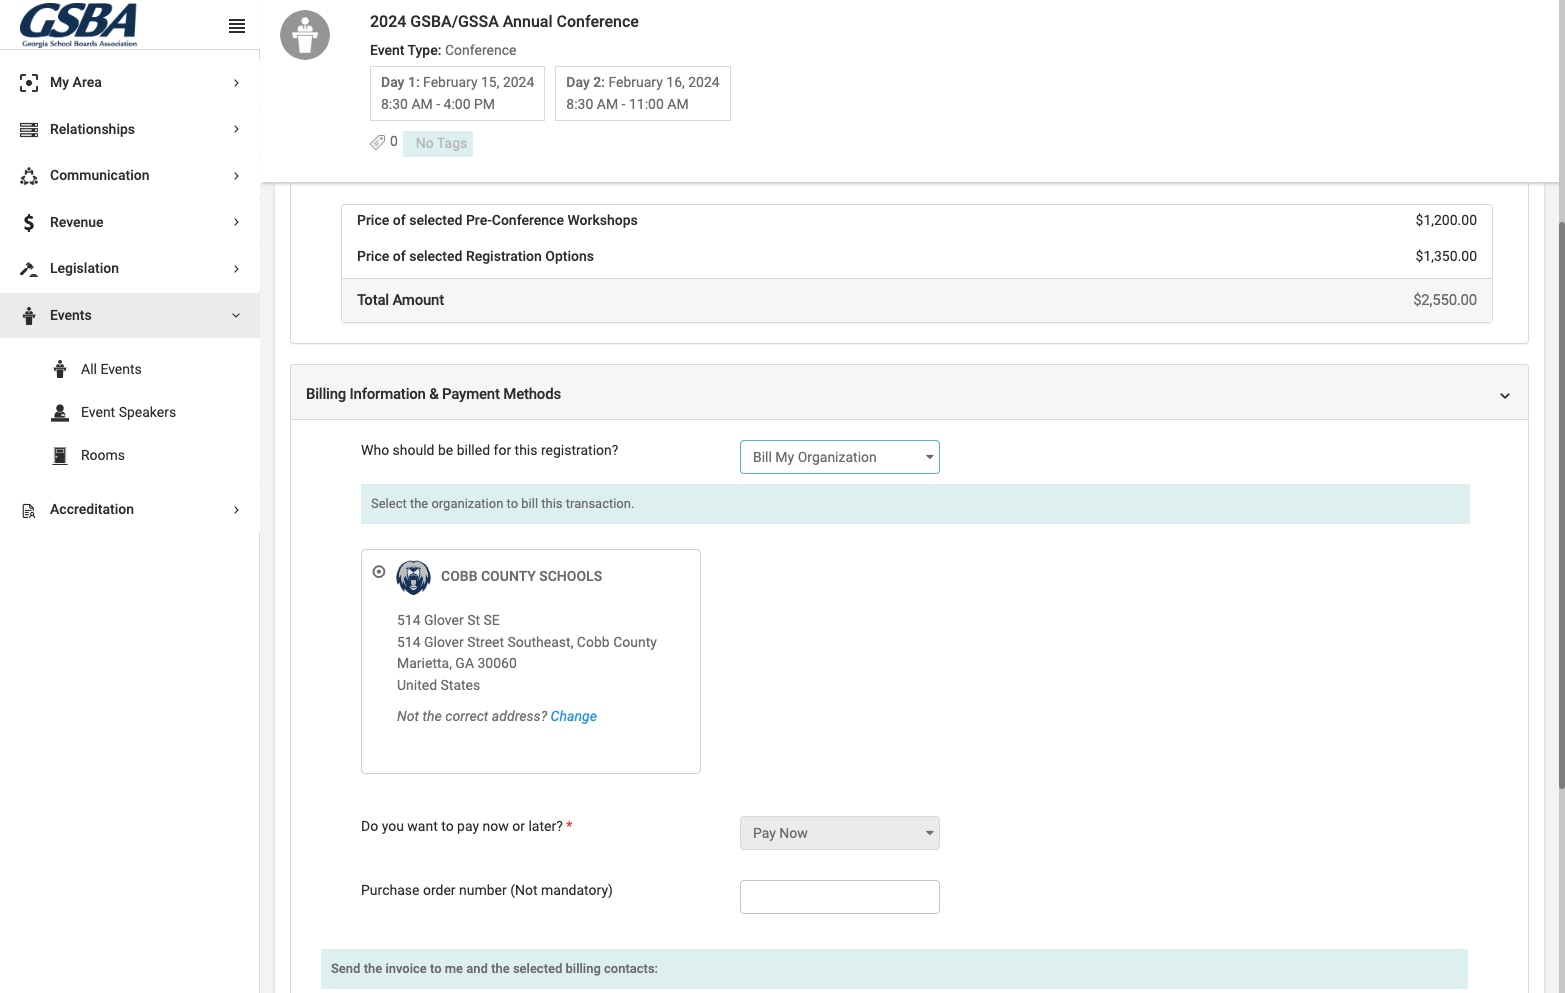Click the Revenue dollar sign icon
Viewport: 1565px width, 993px height.
click(x=29, y=223)
